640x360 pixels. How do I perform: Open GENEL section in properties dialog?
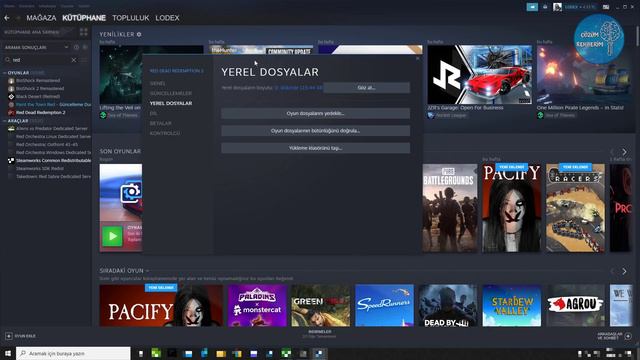click(x=158, y=83)
